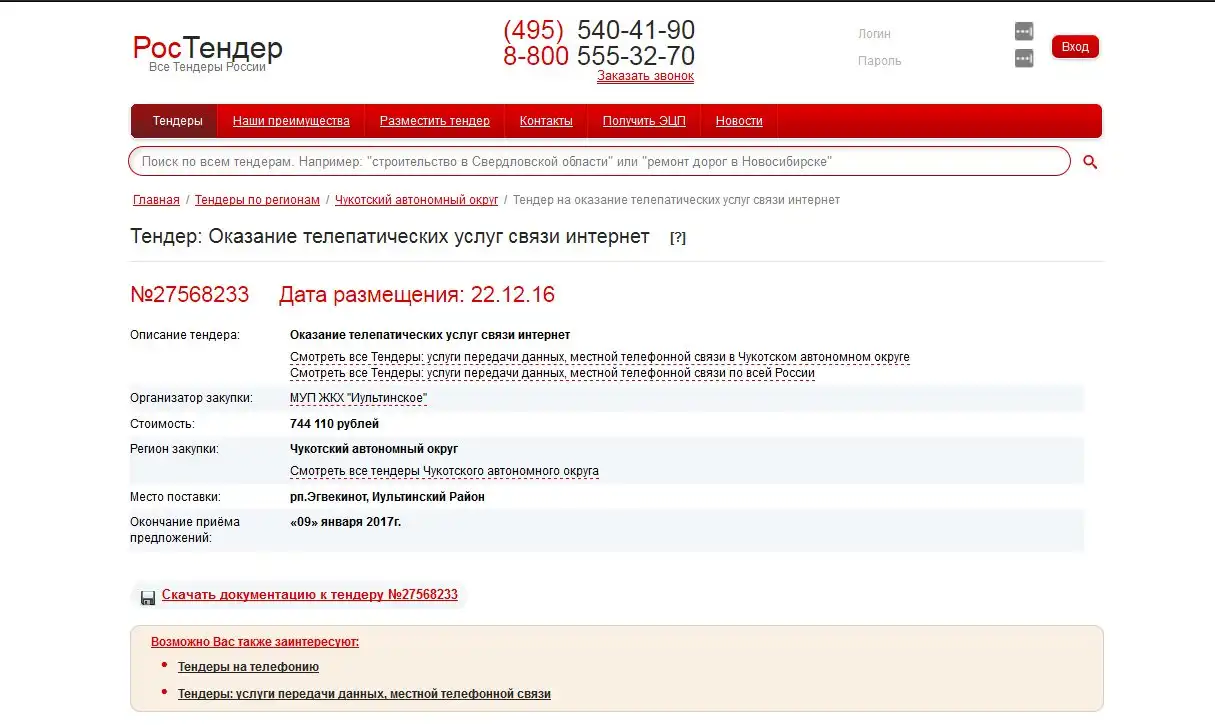Click the Заказать звонок link

pyautogui.click(x=645, y=76)
